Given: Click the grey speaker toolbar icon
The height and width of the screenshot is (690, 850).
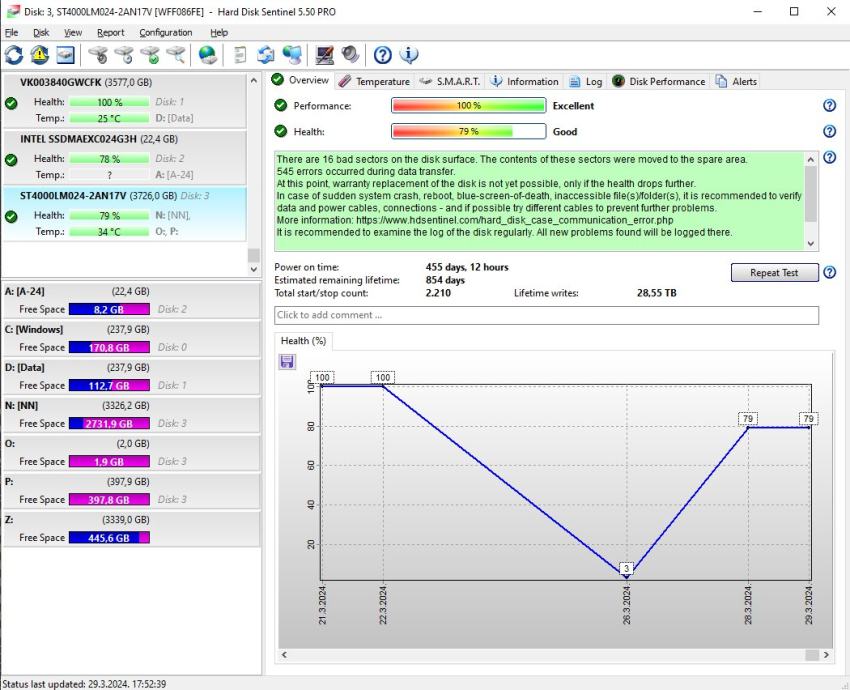Looking at the screenshot, I should (350, 54).
